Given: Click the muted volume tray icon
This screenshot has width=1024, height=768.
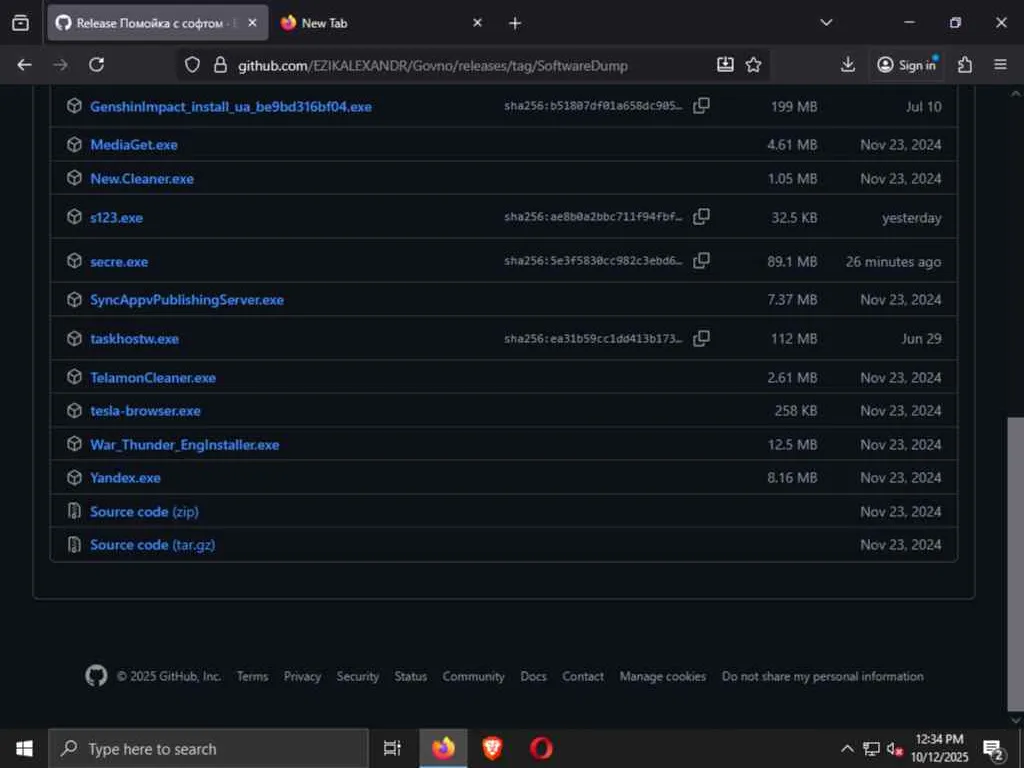Looking at the screenshot, I should click(x=895, y=749).
